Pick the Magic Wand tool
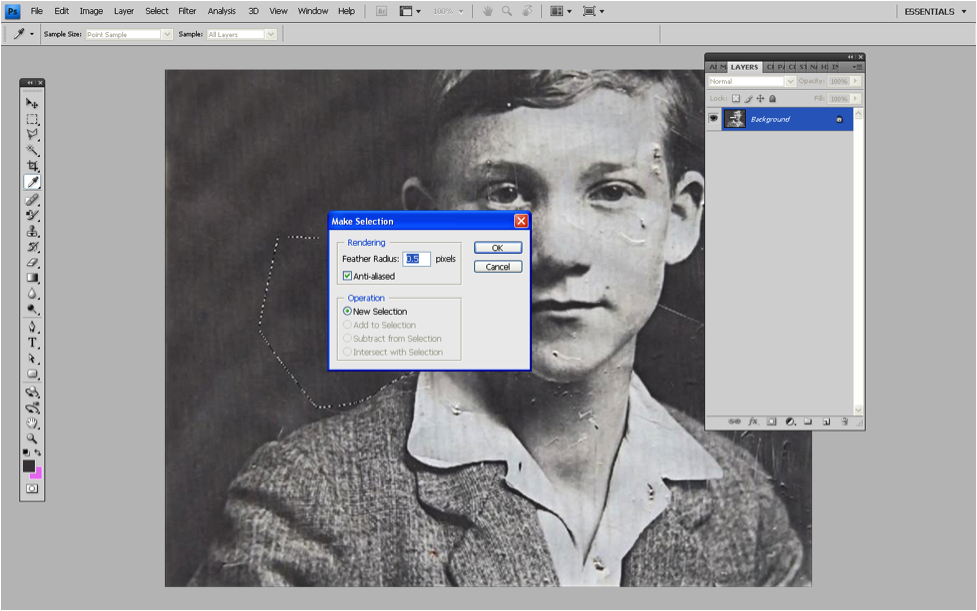This screenshot has height=611, width=977. coord(32,150)
